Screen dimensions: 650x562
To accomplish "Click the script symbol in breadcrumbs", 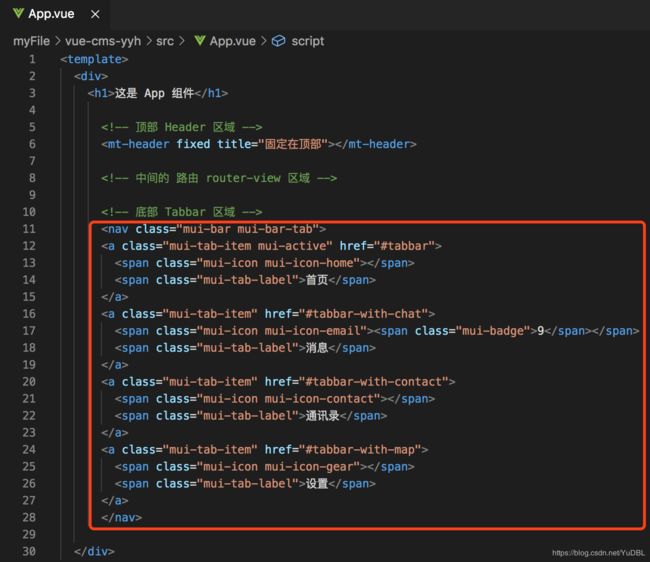I will 308,41.
